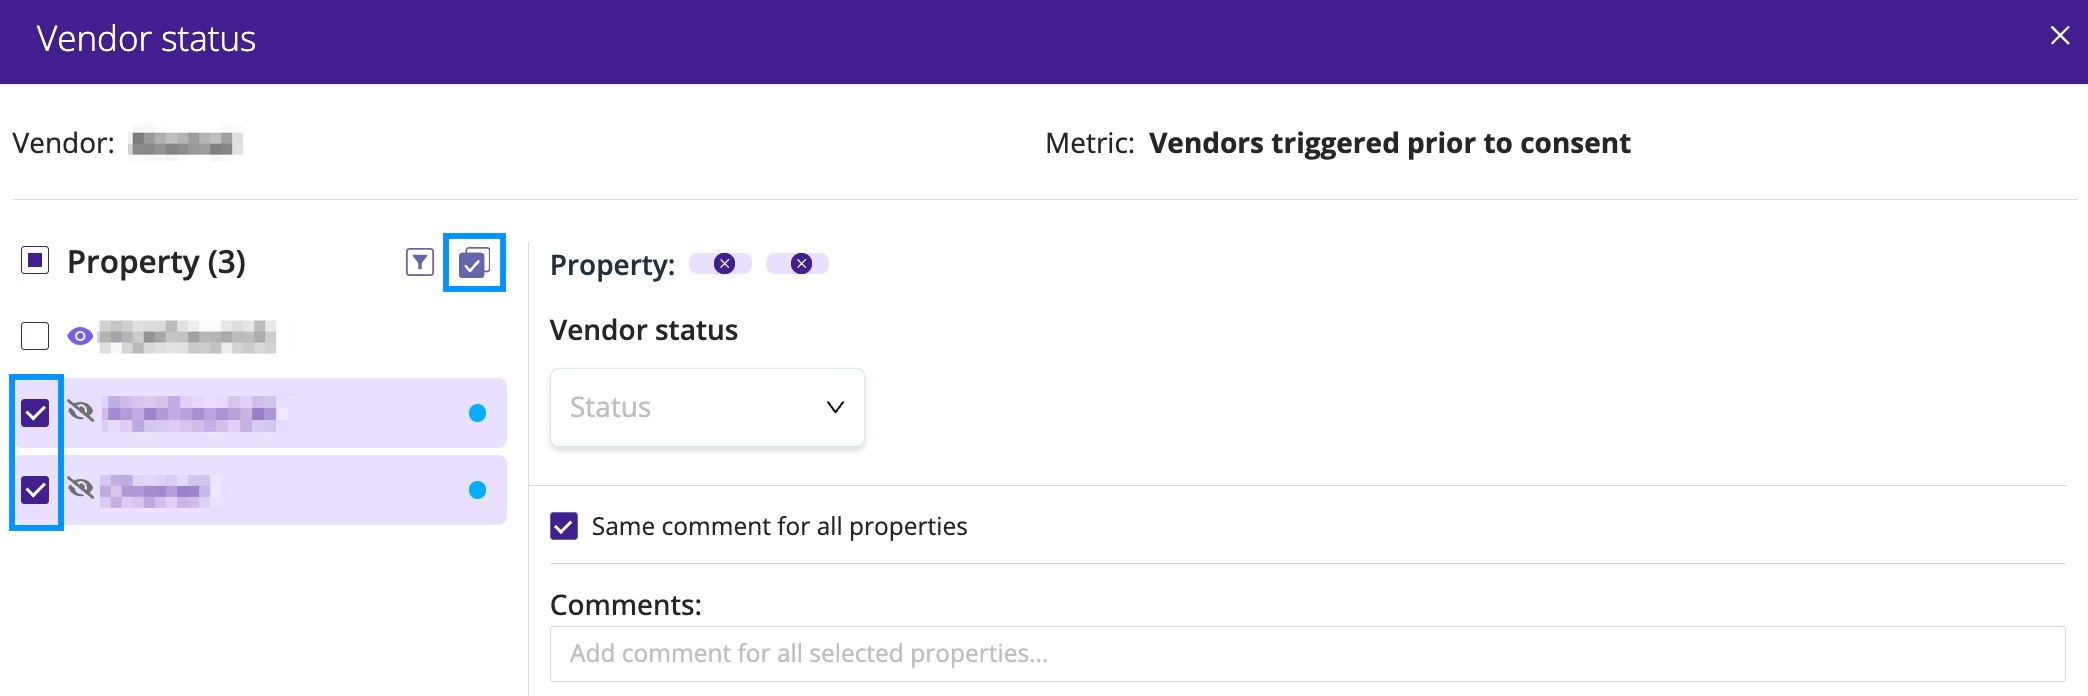
Task: Open the filter icon above the property list
Action: pos(420,262)
